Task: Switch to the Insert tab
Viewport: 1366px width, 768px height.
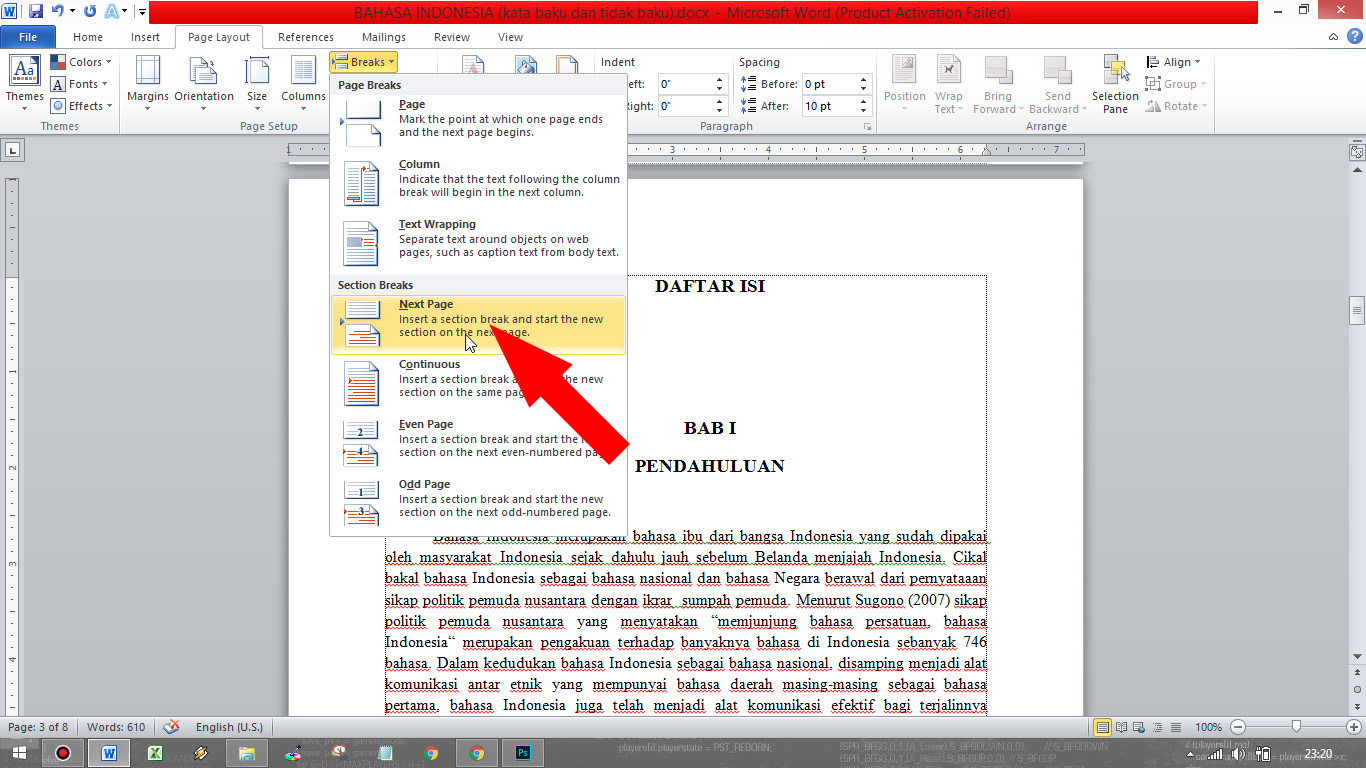Action: coord(145,37)
